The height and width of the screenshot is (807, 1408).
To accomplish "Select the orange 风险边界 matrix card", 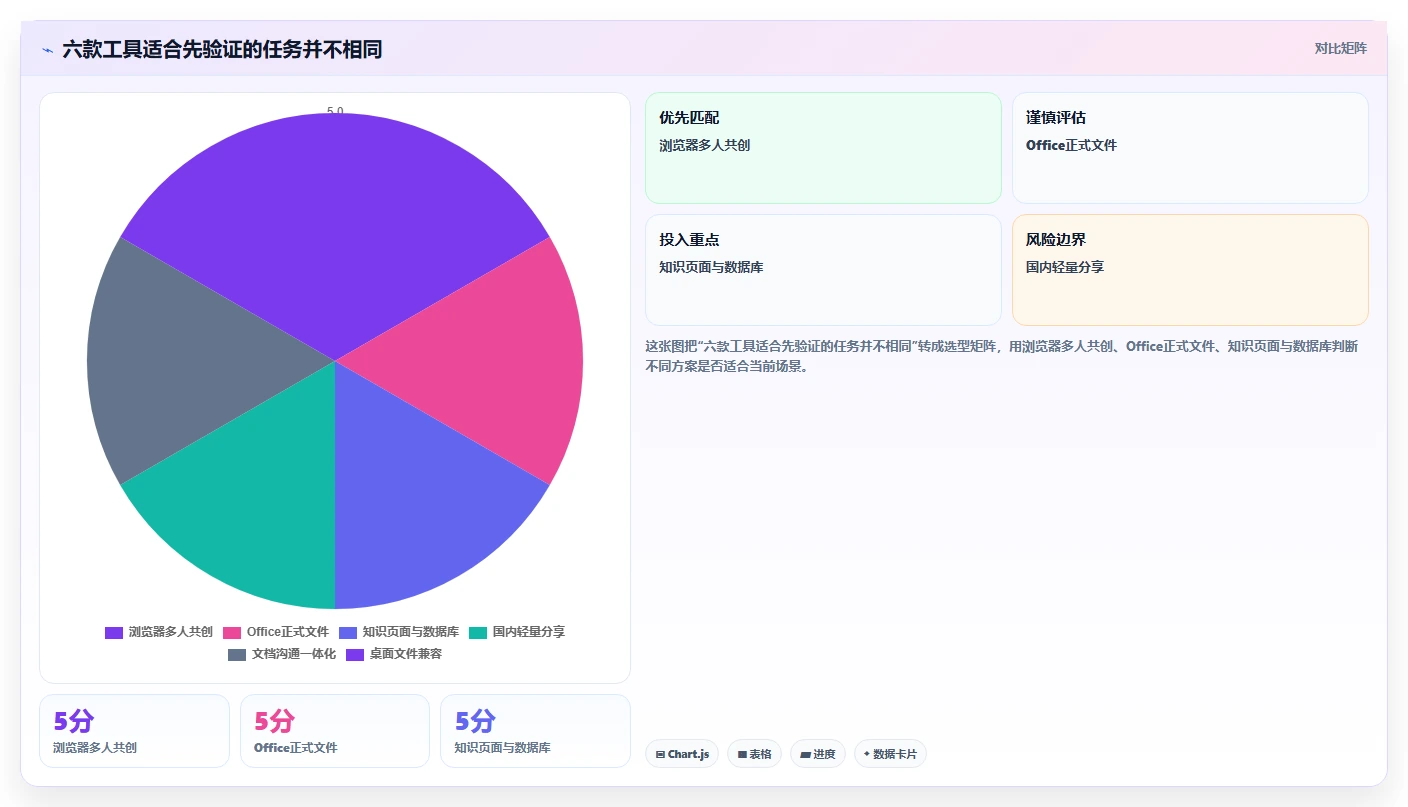I will coord(1190,270).
